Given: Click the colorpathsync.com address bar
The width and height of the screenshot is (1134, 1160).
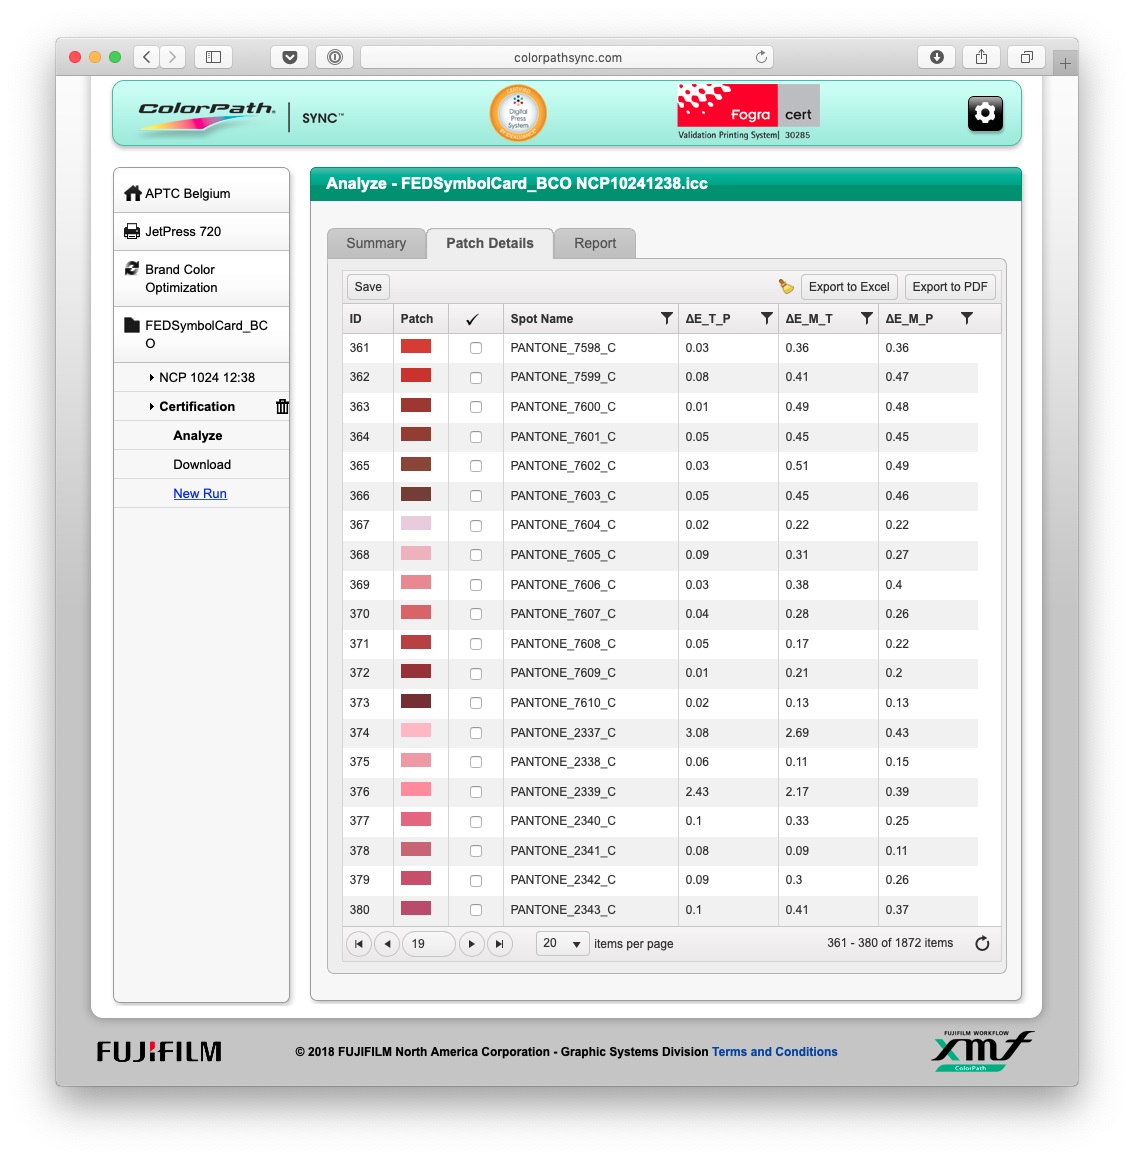Looking at the screenshot, I should (x=567, y=57).
